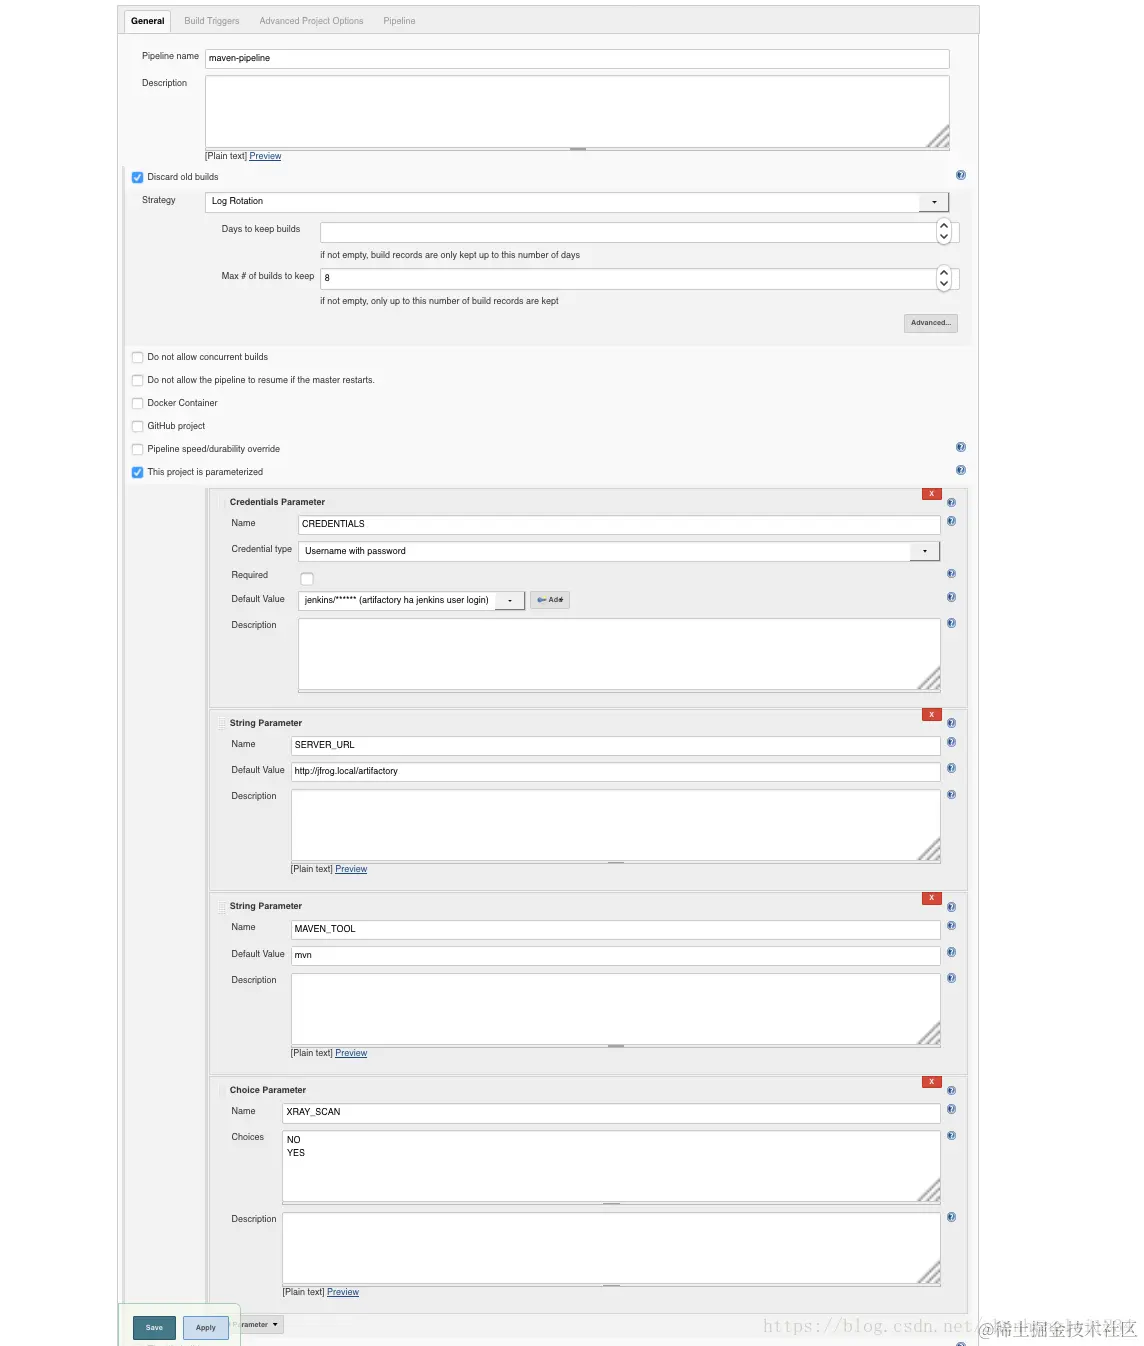Open help for credential Required checkbox
This screenshot has width=1144, height=1346.
click(x=951, y=574)
